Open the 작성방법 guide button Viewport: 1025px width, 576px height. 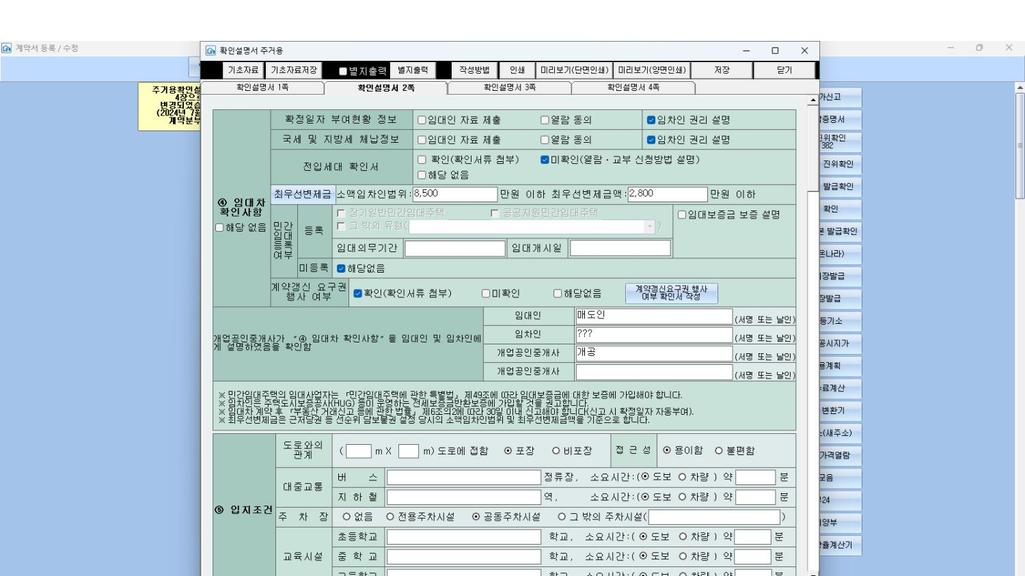[x=474, y=70]
